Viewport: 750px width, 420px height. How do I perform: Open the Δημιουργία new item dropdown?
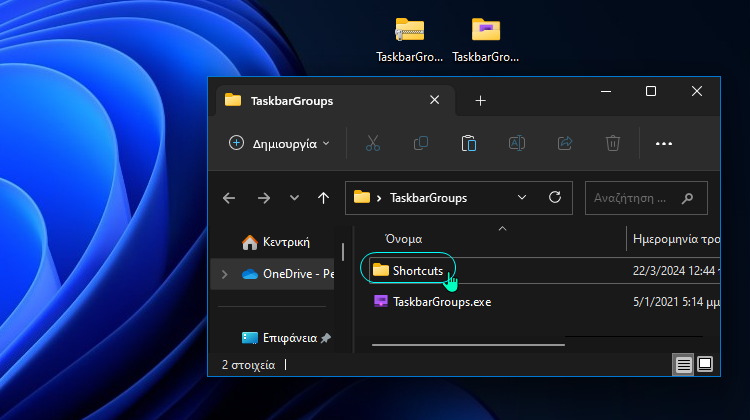(x=279, y=144)
